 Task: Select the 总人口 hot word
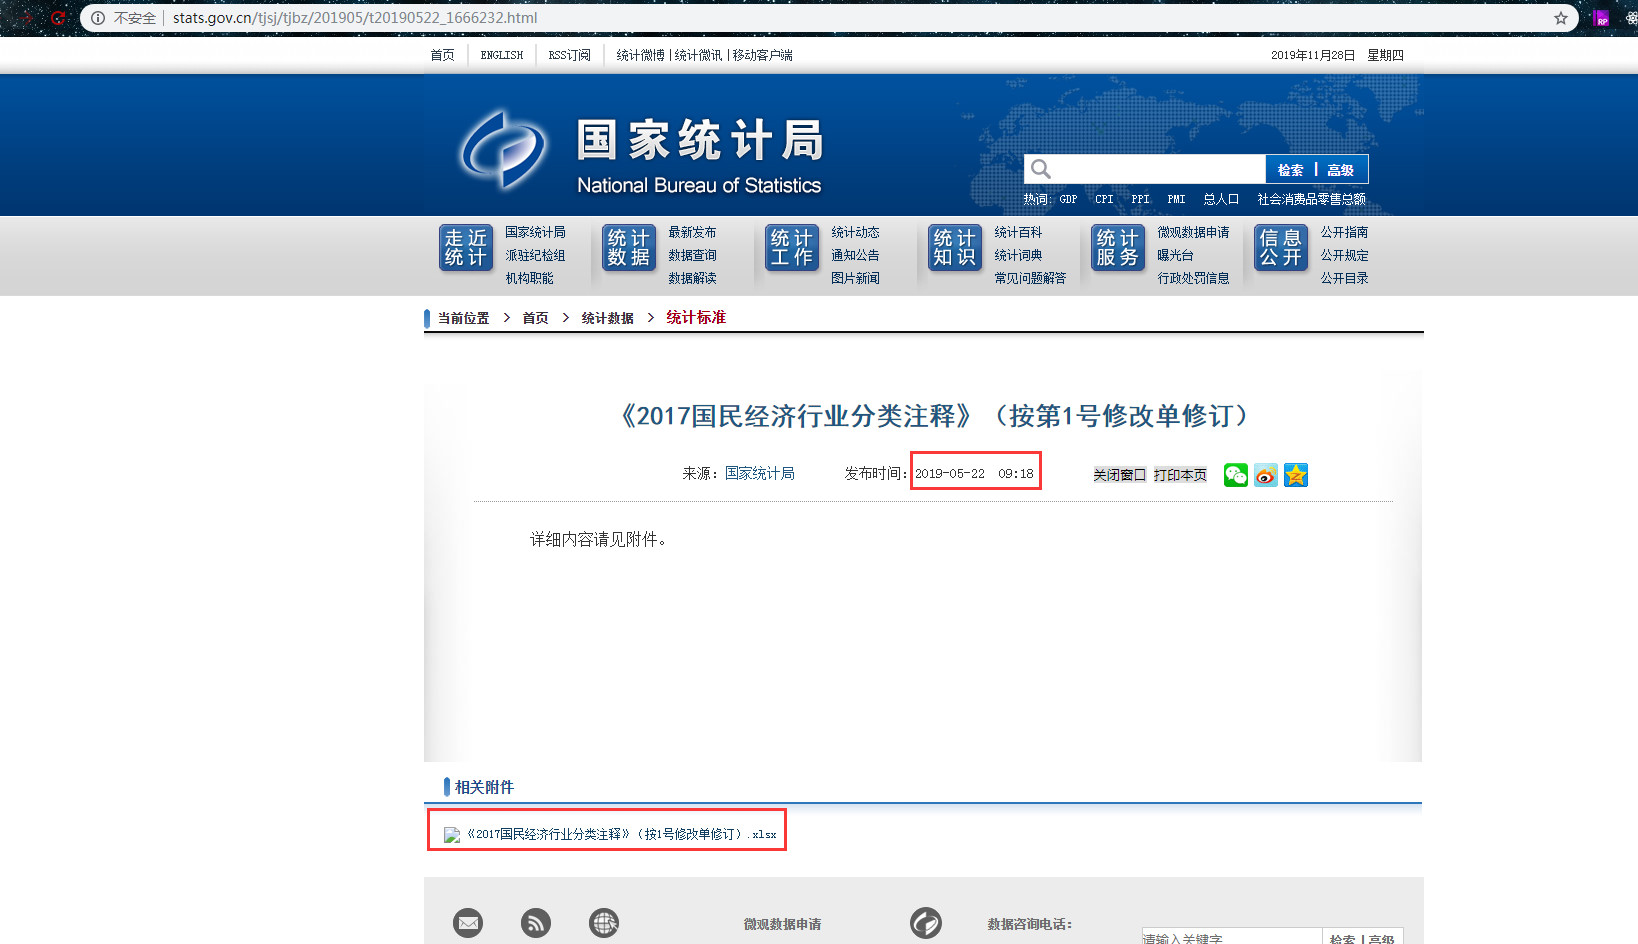point(1221,199)
